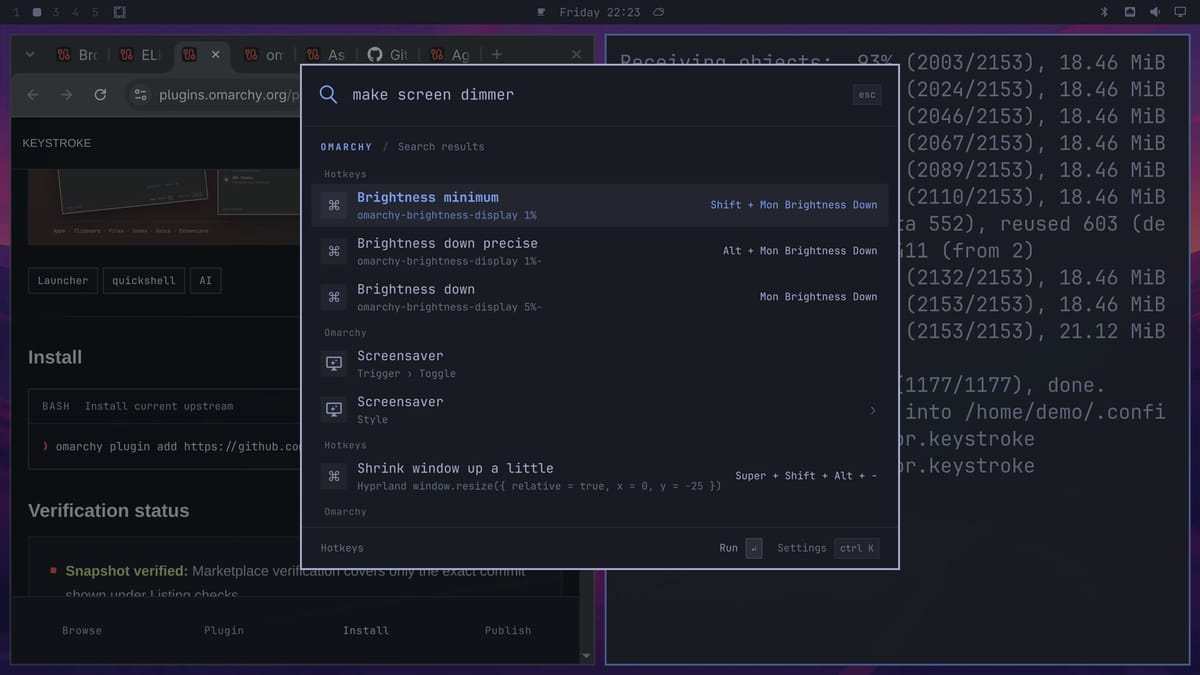Reload the plugins.omarchy.org page
The image size is (1200, 675).
click(100, 95)
